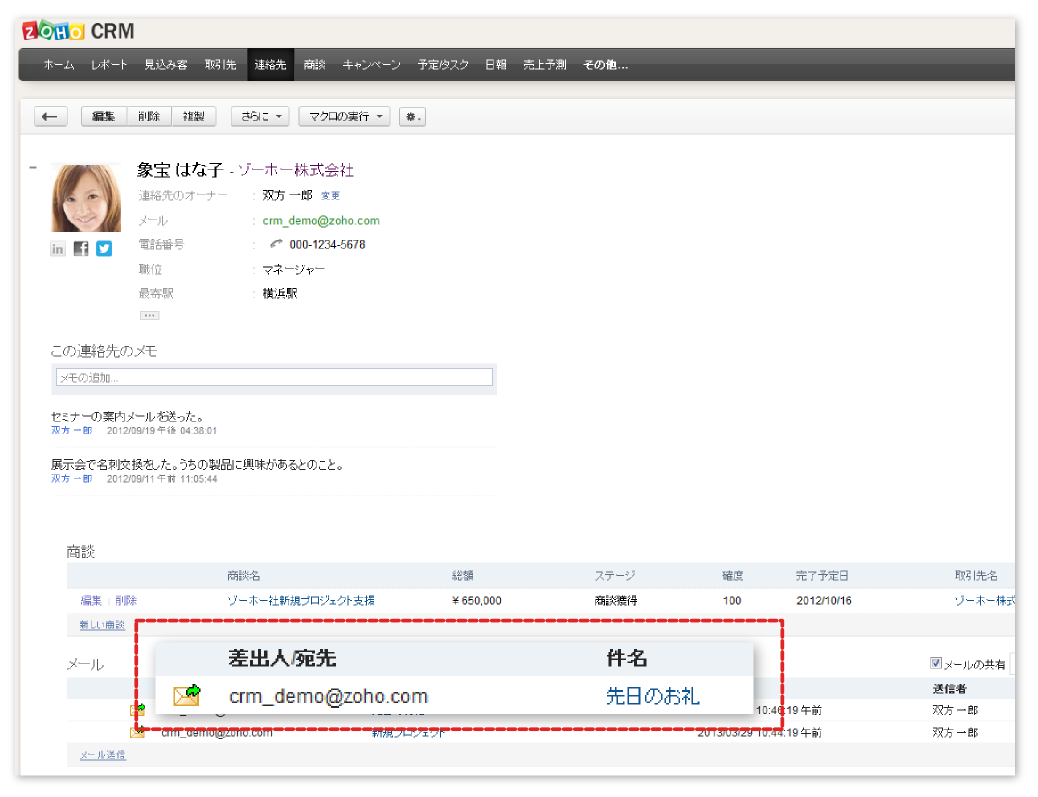The image size is (1038, 797).
Task: Switch to the レポート tab
Action: pyautogui.click(x=109, y=65)
